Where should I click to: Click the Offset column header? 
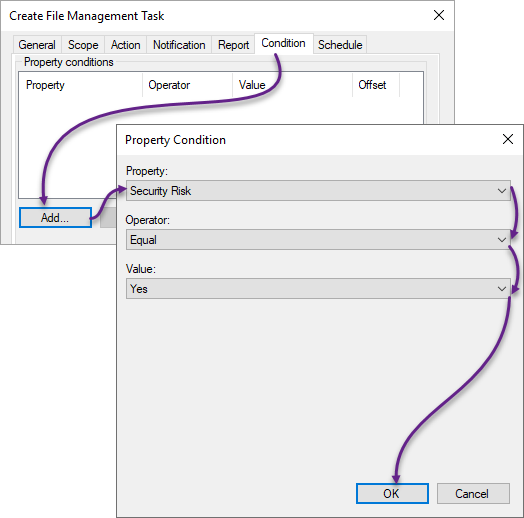tap(376, 85)
